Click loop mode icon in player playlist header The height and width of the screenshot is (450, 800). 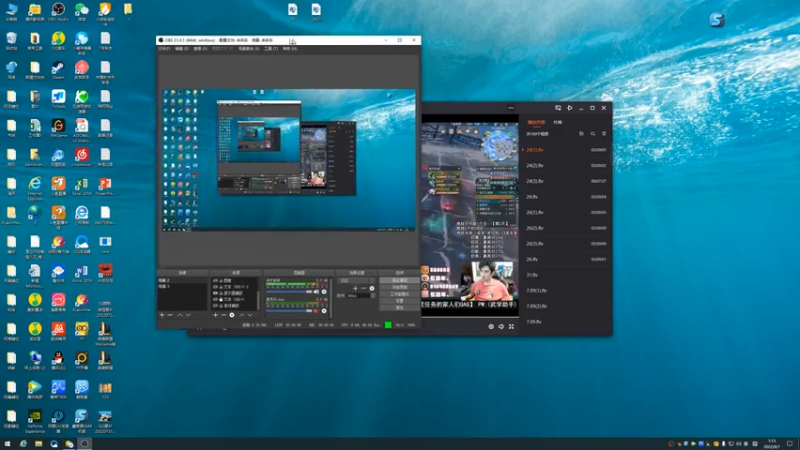click(x=592, y=134)
